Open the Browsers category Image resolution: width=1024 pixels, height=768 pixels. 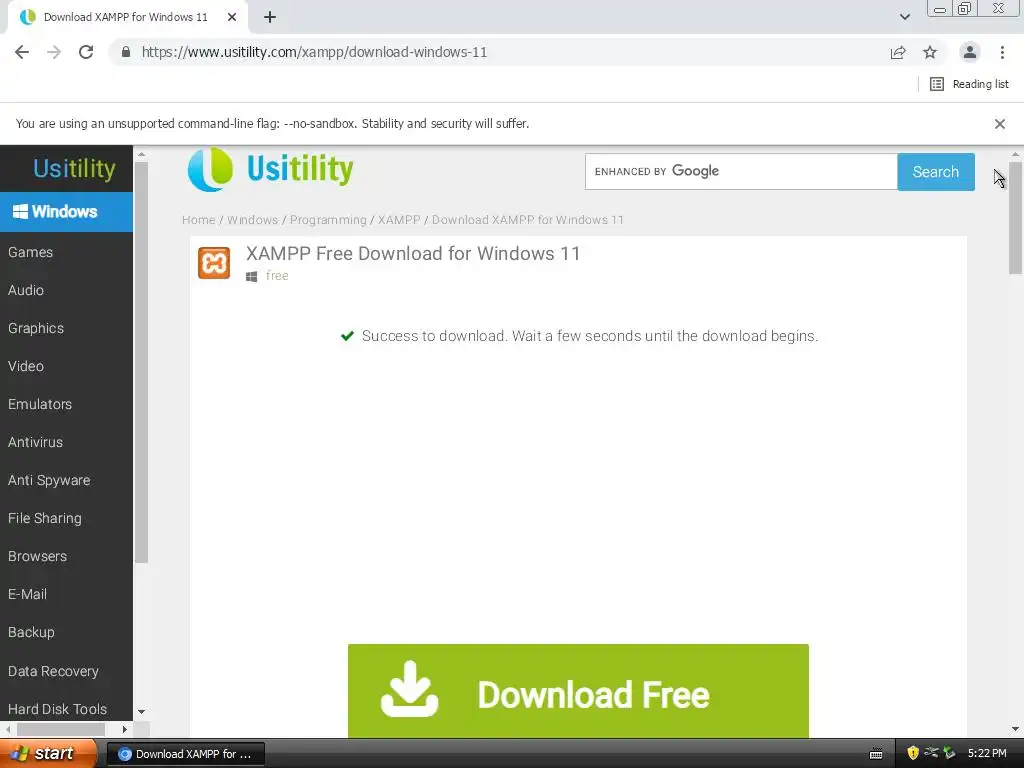coord(37,556)
